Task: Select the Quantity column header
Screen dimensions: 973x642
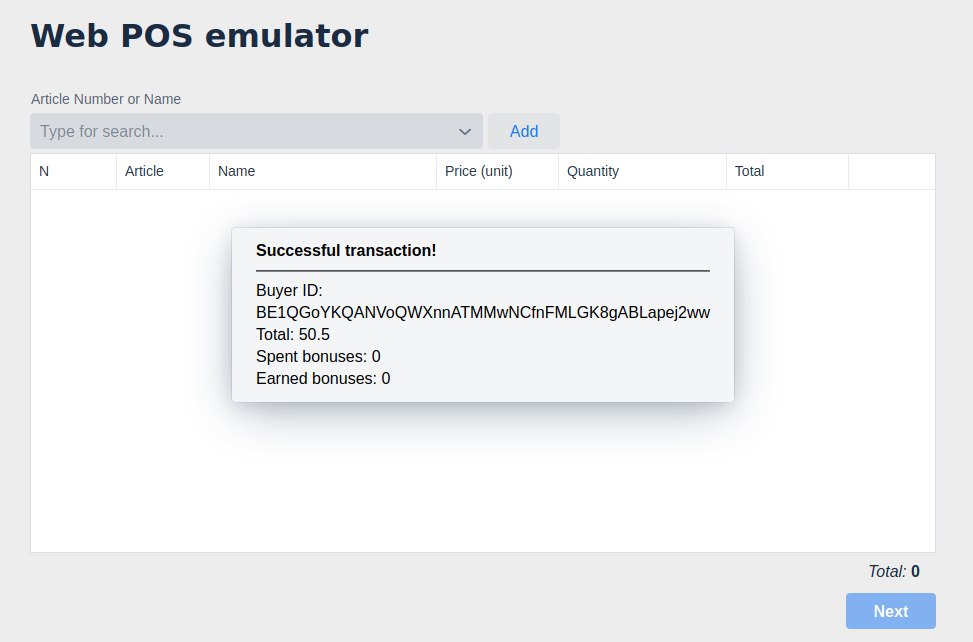Action: click(592, 171)
